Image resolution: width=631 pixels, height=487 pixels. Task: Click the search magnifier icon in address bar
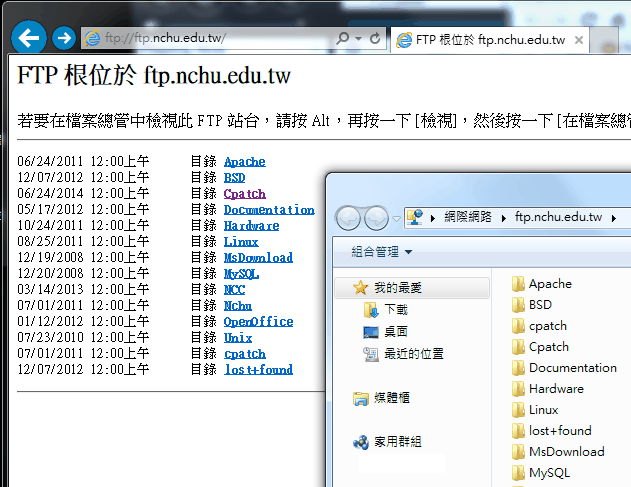click(342, 38)
